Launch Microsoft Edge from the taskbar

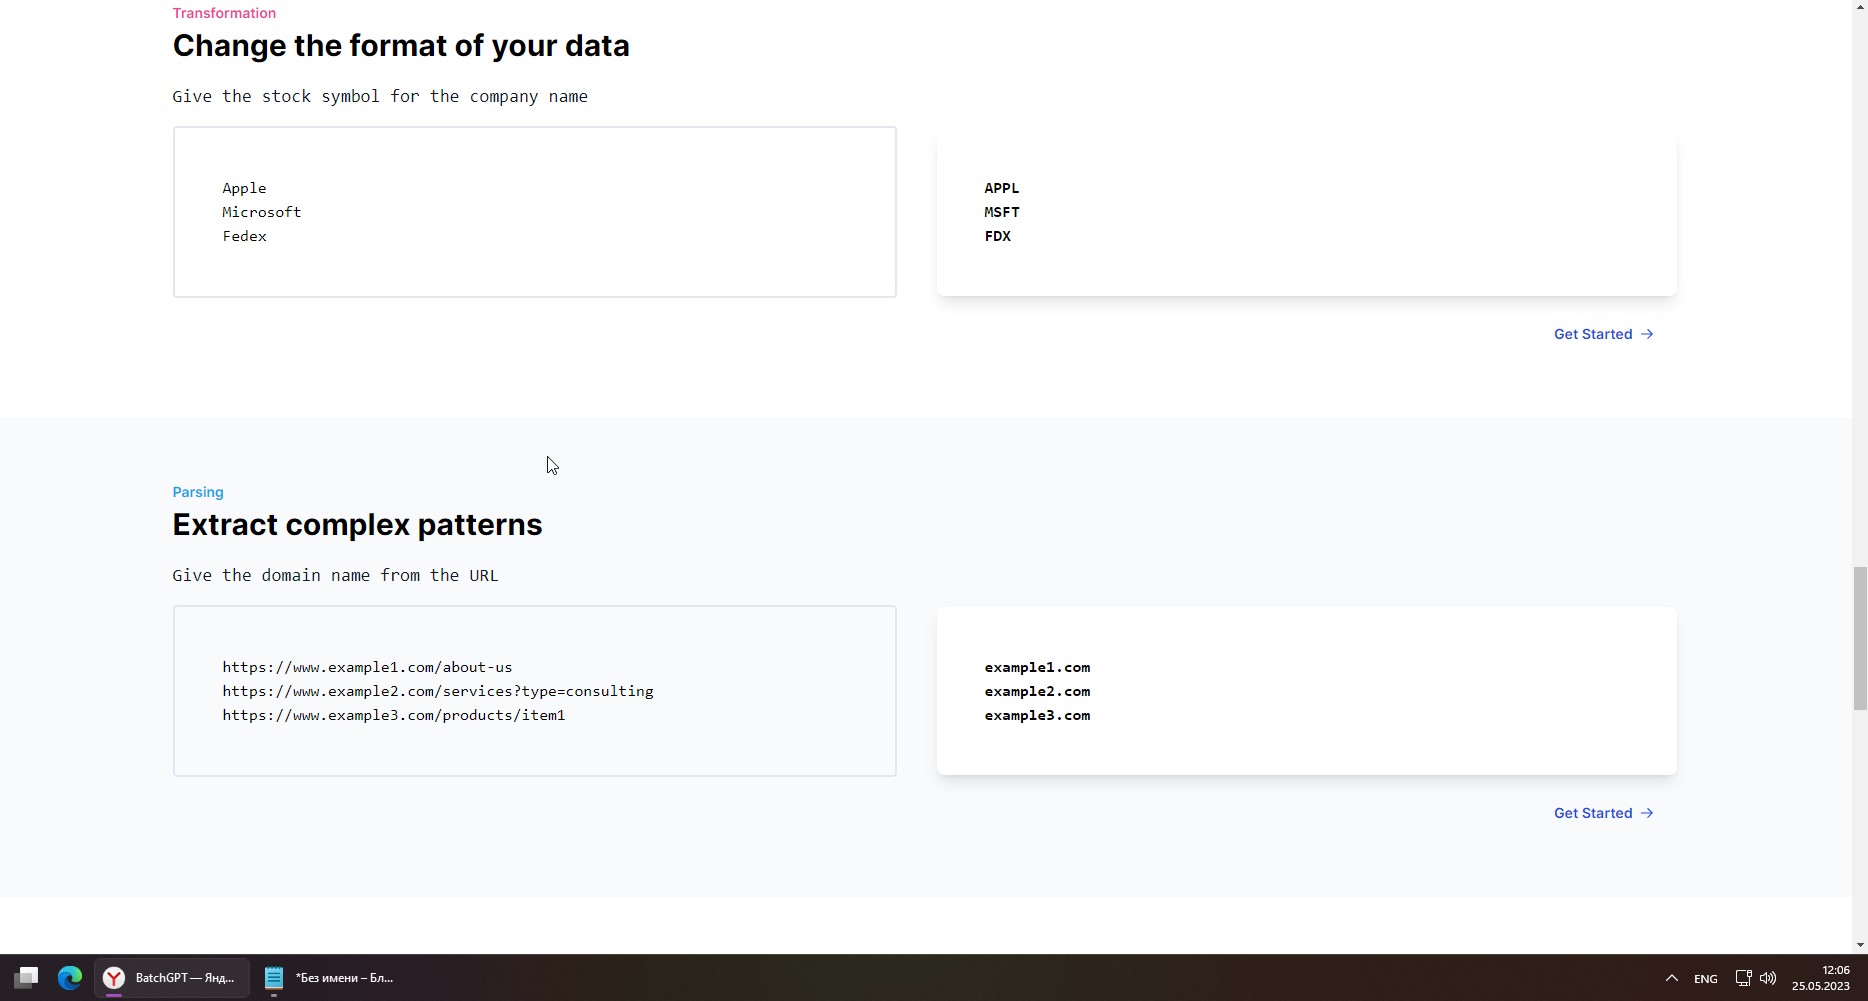click(69, 977)
